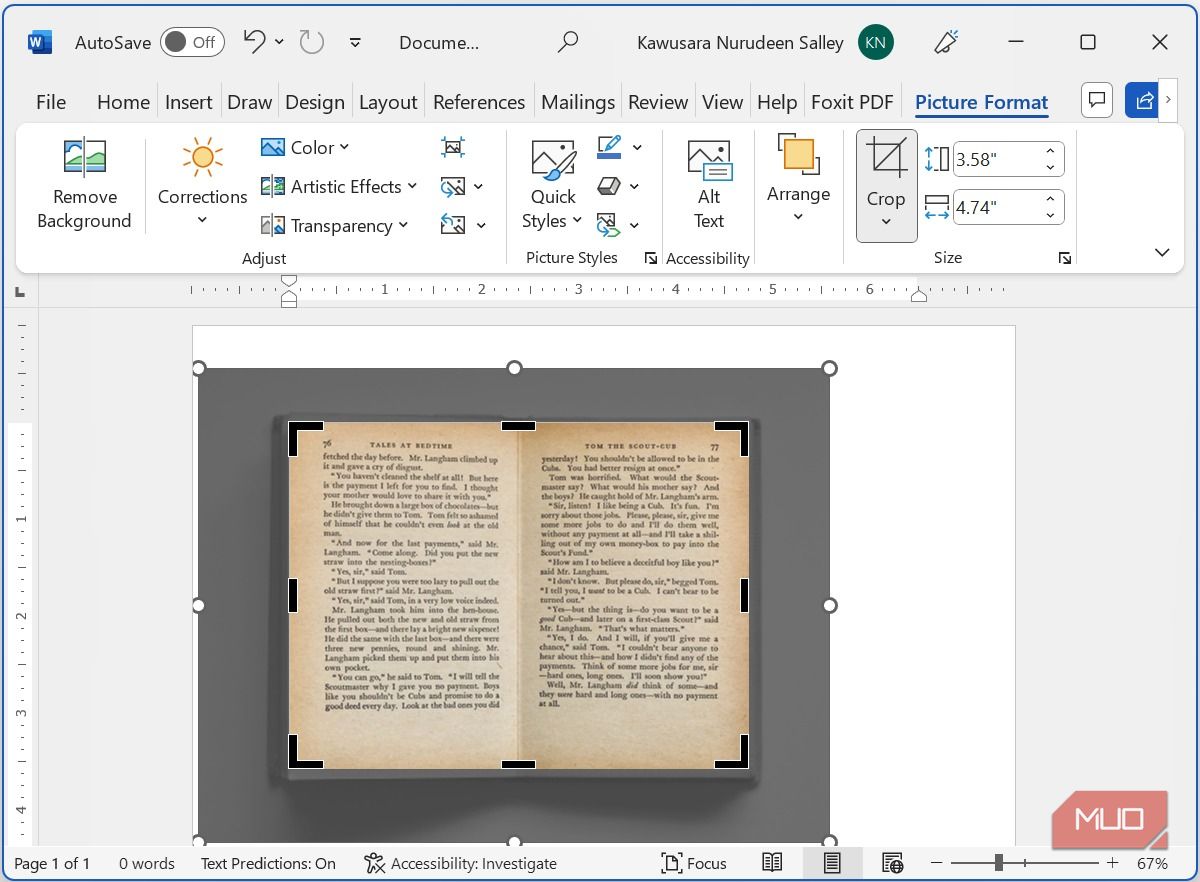Screen dimensions: 1200x882
Task: Select the Transparency icon
Action: point(272,225)
